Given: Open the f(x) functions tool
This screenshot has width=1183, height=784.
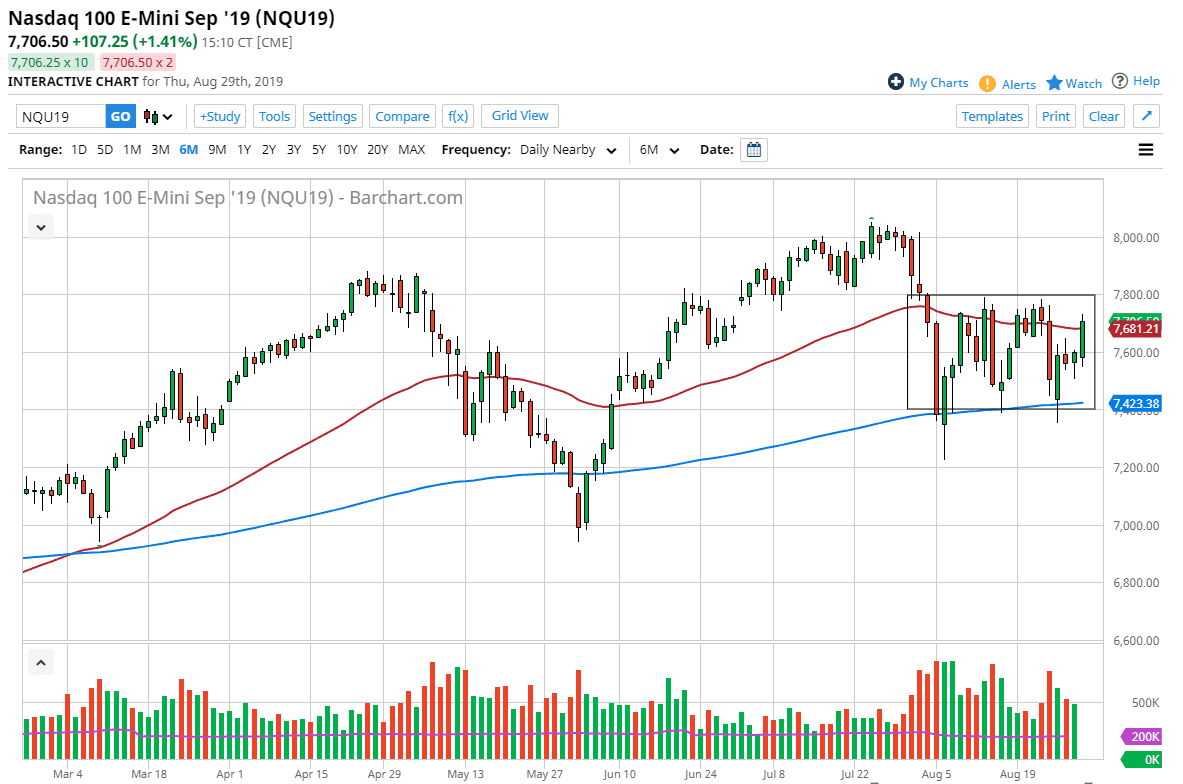Looking at the screenshot, I should (x=457, y=116).
